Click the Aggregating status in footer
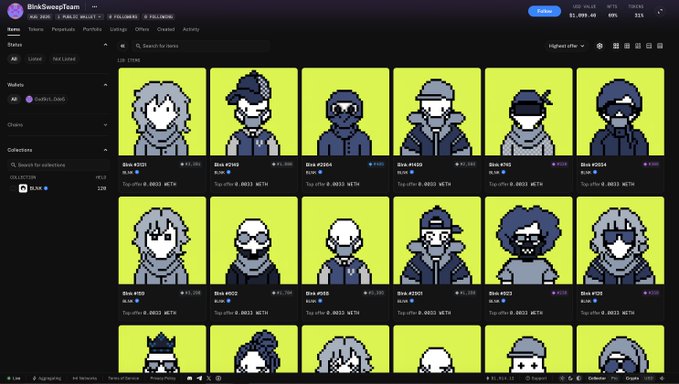The width and height of the screenshot is (679, 384). [47, 378]
